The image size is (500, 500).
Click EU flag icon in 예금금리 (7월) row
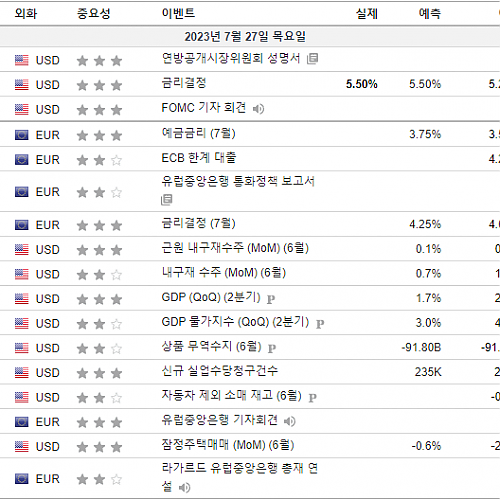pos(22,135)
